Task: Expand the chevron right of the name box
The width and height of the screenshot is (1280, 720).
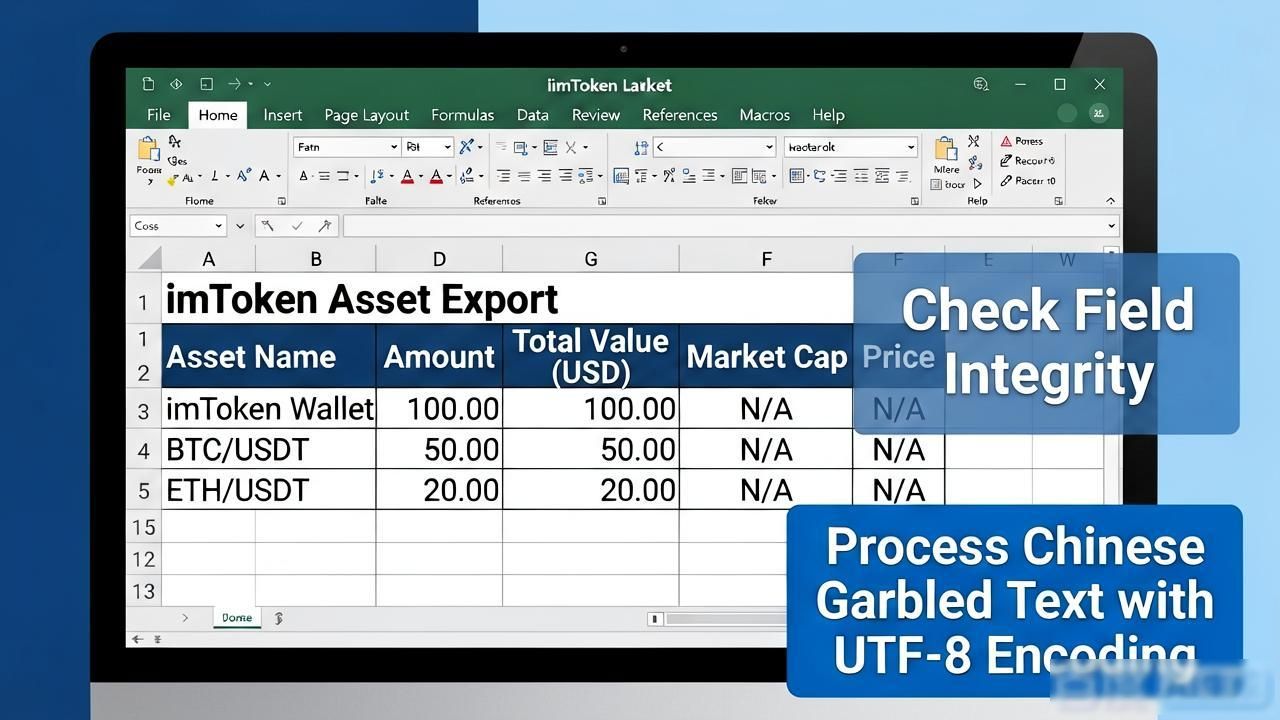Action: point(240,226)
